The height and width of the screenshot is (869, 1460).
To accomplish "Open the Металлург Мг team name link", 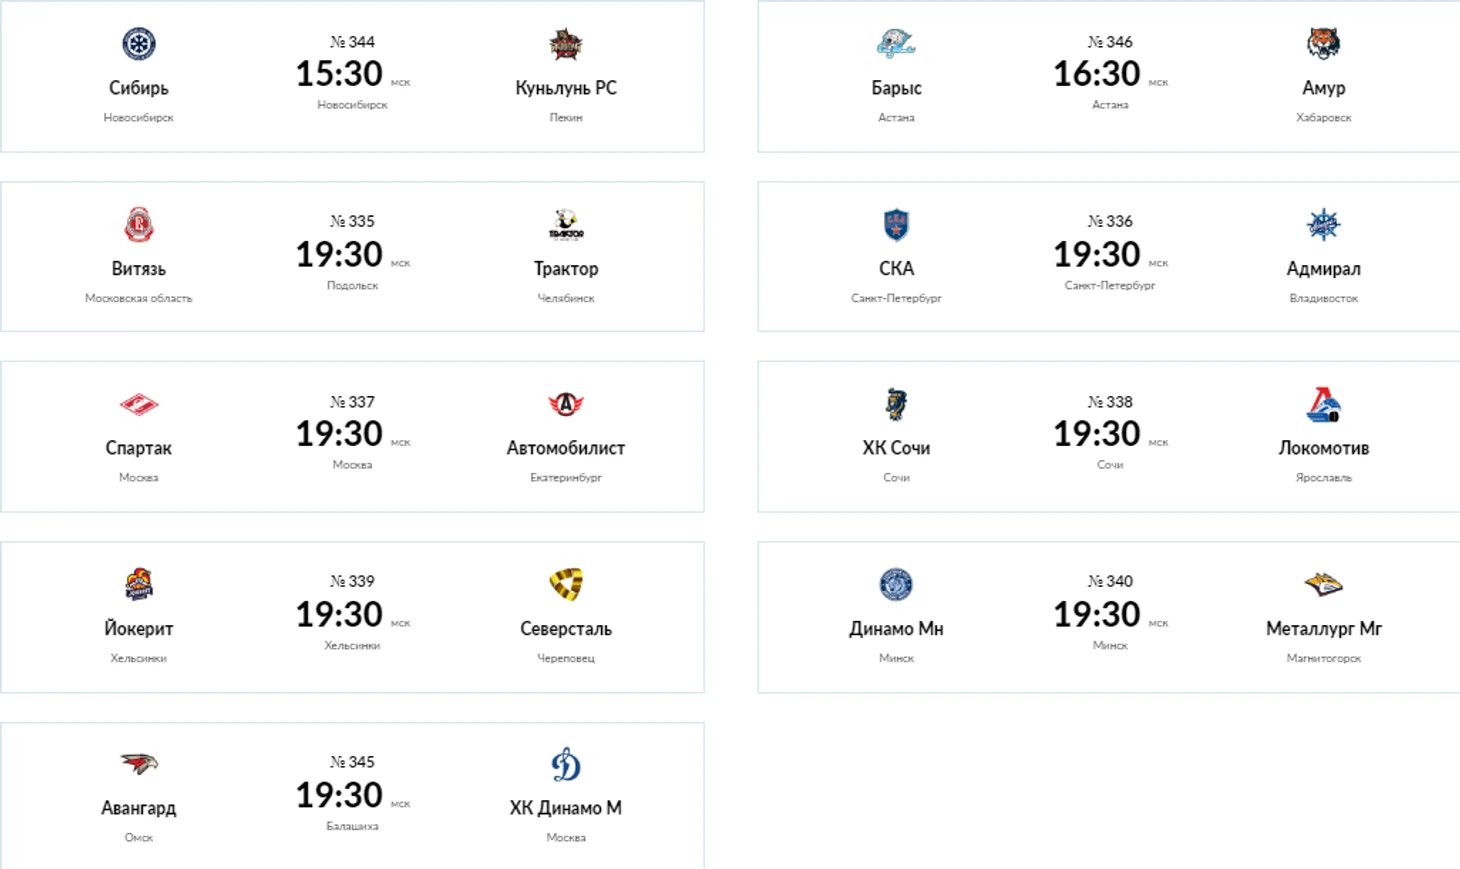I will pyautogui.click(x=1323, y=629).
